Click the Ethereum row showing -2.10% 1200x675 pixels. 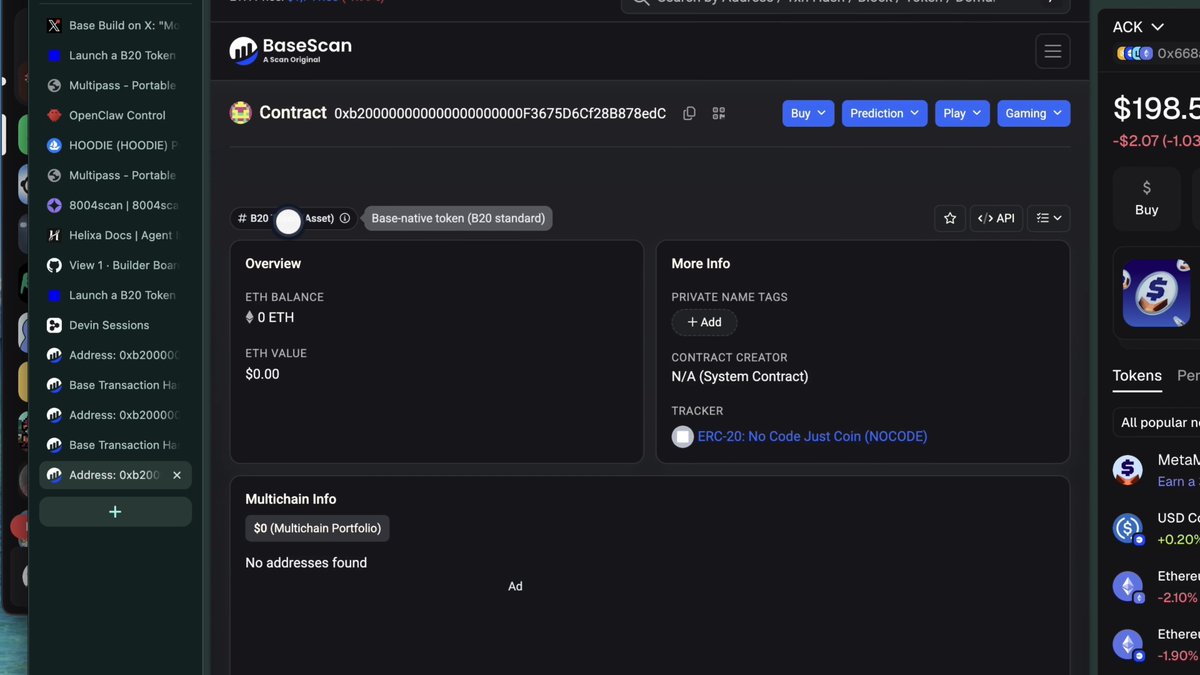tap(1156, 586)
